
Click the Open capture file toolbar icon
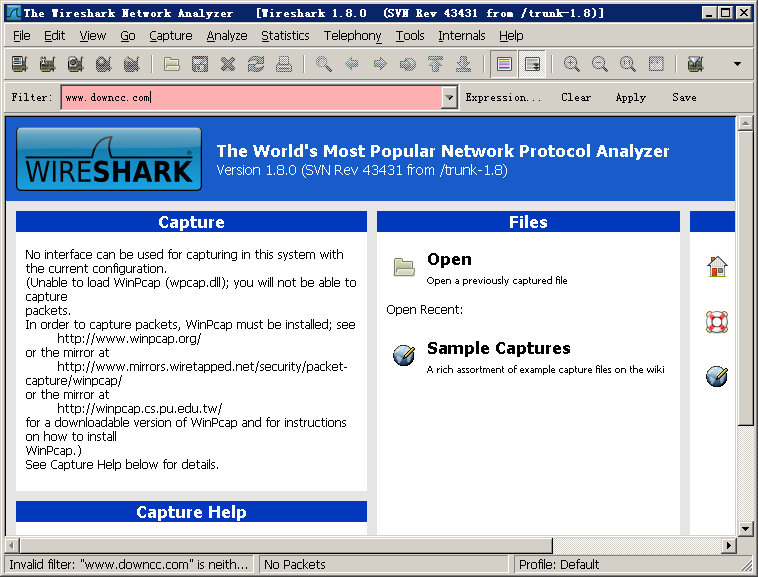click(x=172, y=64)
